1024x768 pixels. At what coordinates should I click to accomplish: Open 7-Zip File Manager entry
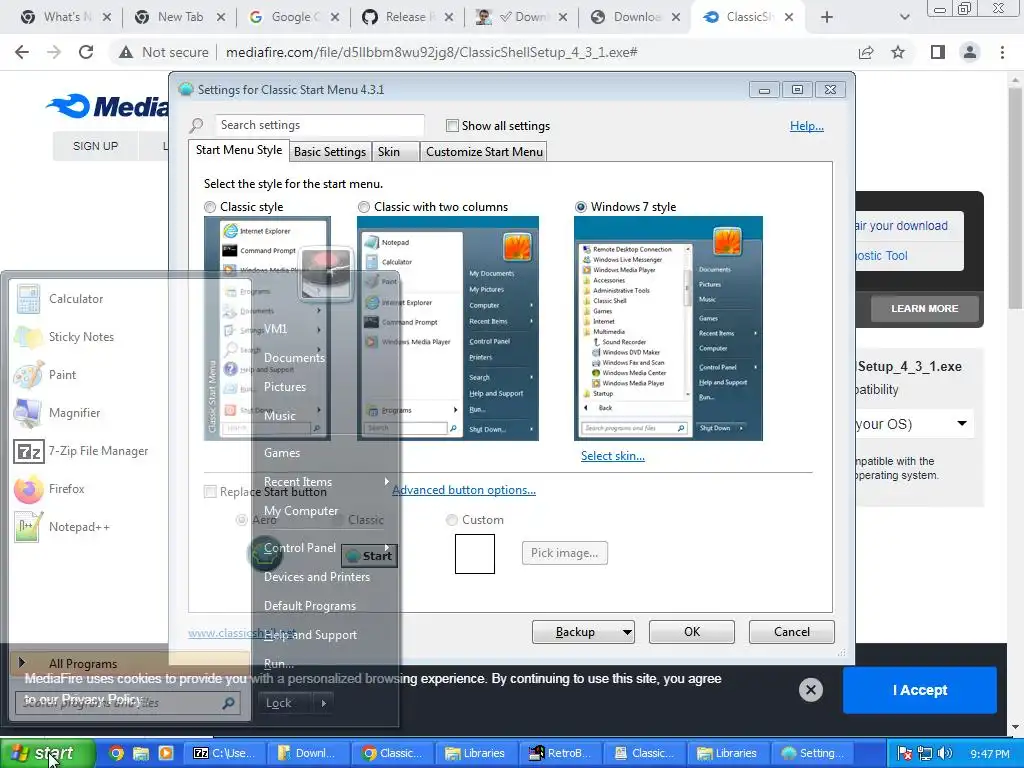tap(98, 451)
